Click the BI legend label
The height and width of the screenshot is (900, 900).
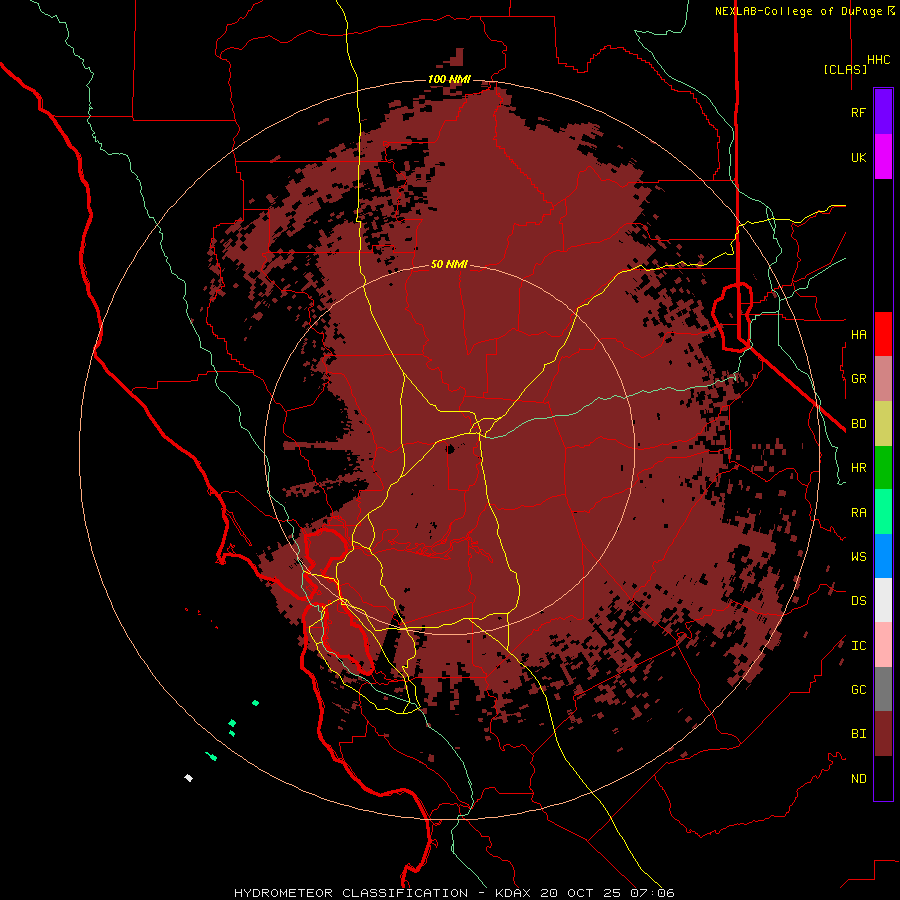858,734
